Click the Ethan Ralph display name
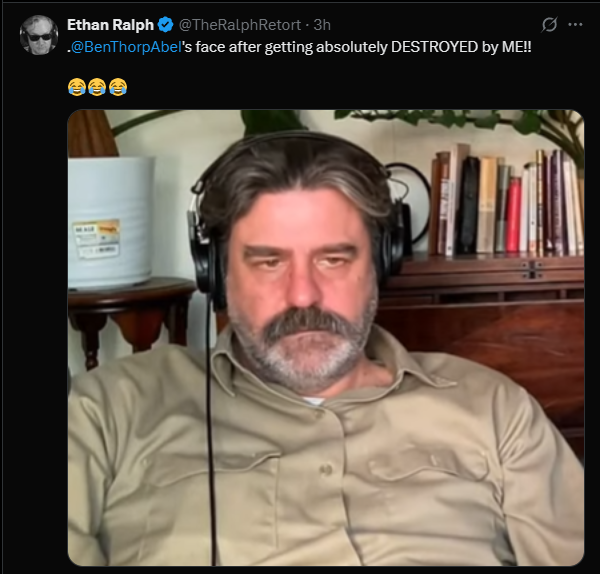 click(110, 25)
